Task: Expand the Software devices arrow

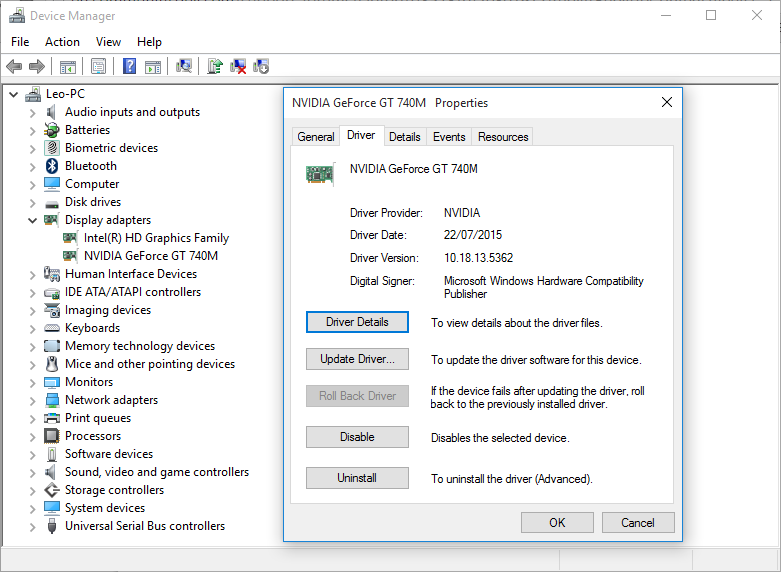Action: click(x=32, y=454)
